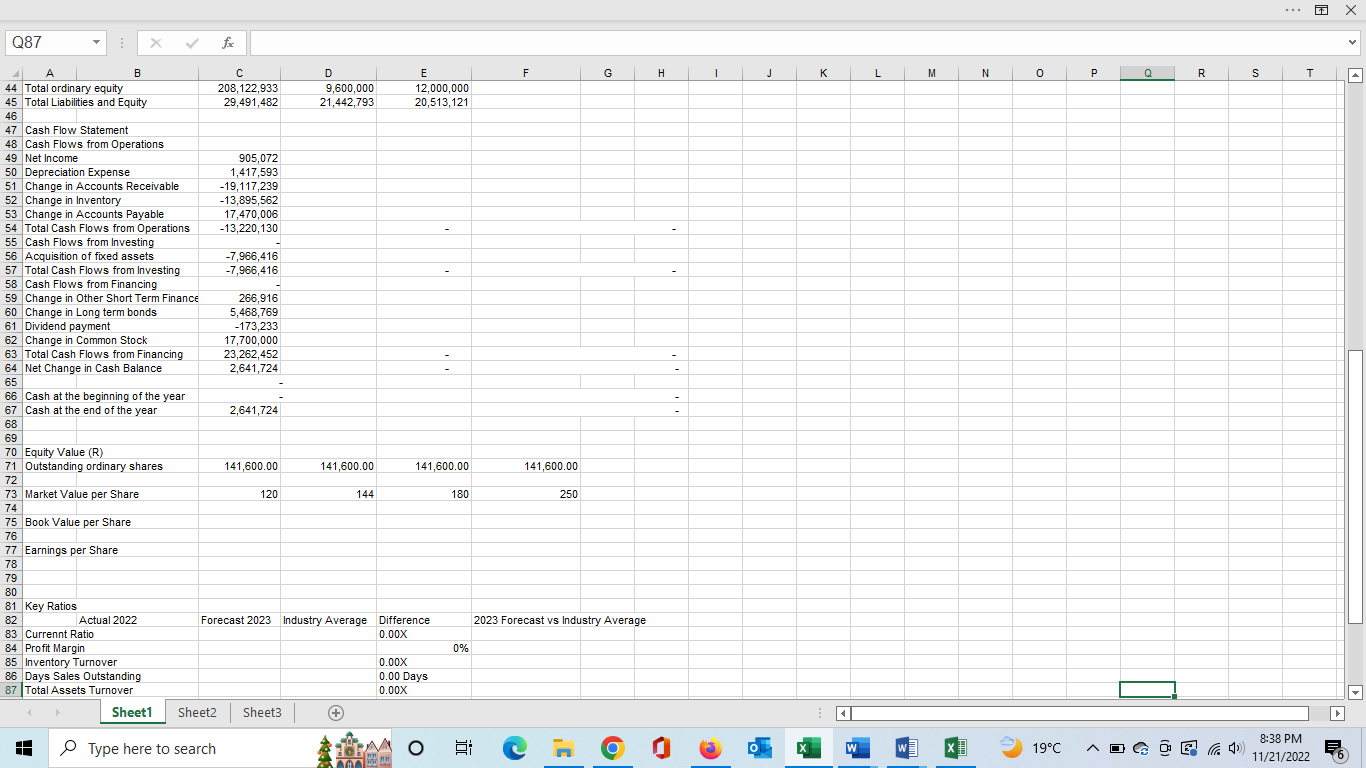Viewport: 1366px width, 768px height.
Task: Switch to the Sheet3 tab
Action: pyautogui.click(x=262, y=713)
